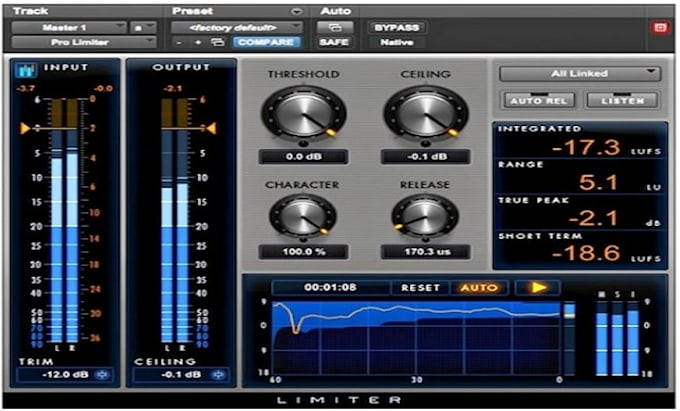Image resolution: width=680 pixels, height=411 pixels.
Task: Click the red target button
Action: (660, 28)
